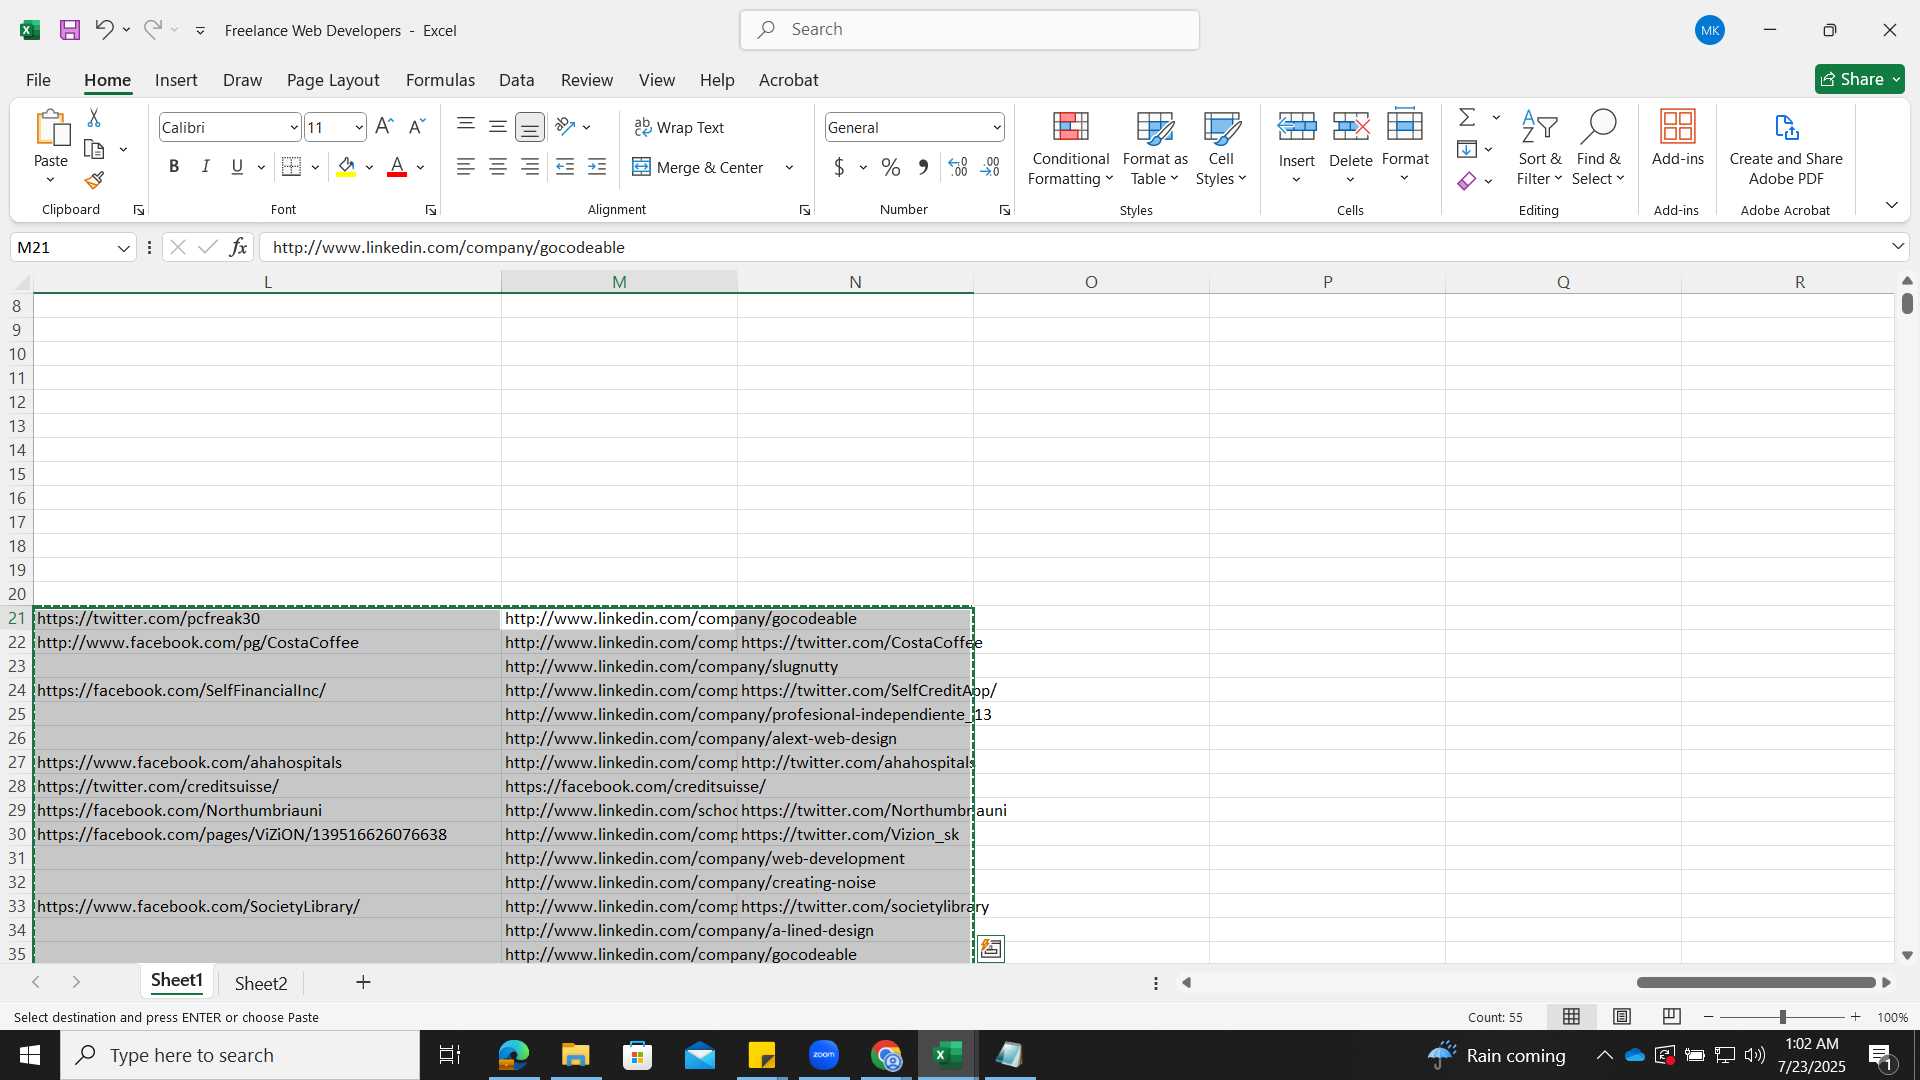Click AutoSum sigma icon

(1467, 118)
